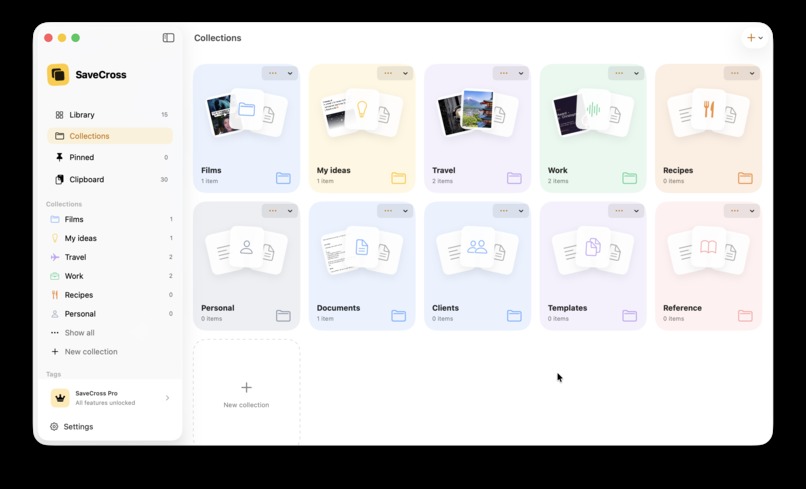Screen dimensions: 806x489
Task: Click the folder icon on Films card
Action: click(283, 178)
